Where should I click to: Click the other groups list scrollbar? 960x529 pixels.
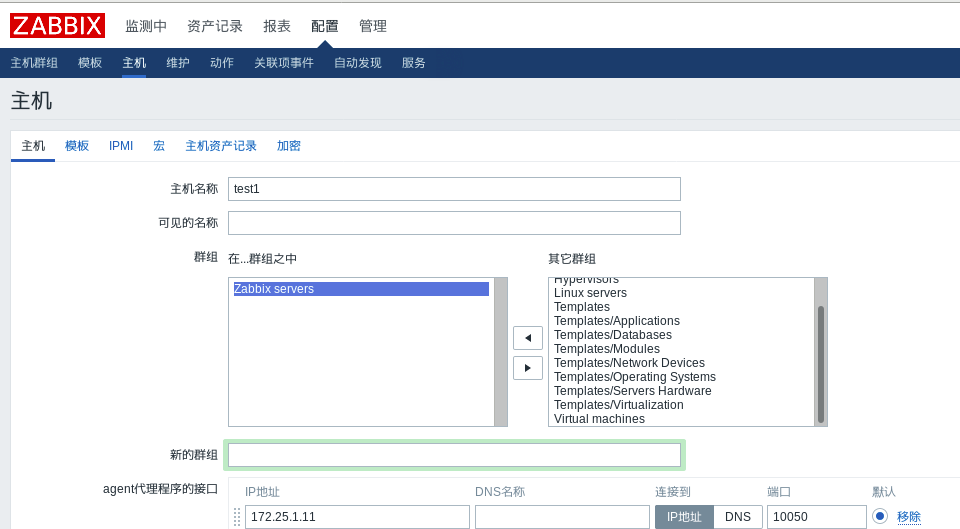(x=821, y=364)
